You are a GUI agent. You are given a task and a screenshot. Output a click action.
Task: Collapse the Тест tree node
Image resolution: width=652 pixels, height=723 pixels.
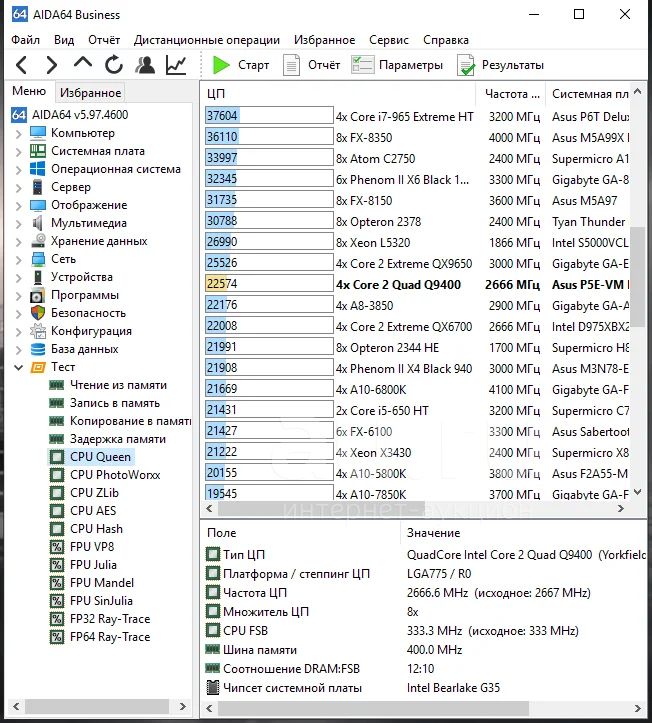18,367
